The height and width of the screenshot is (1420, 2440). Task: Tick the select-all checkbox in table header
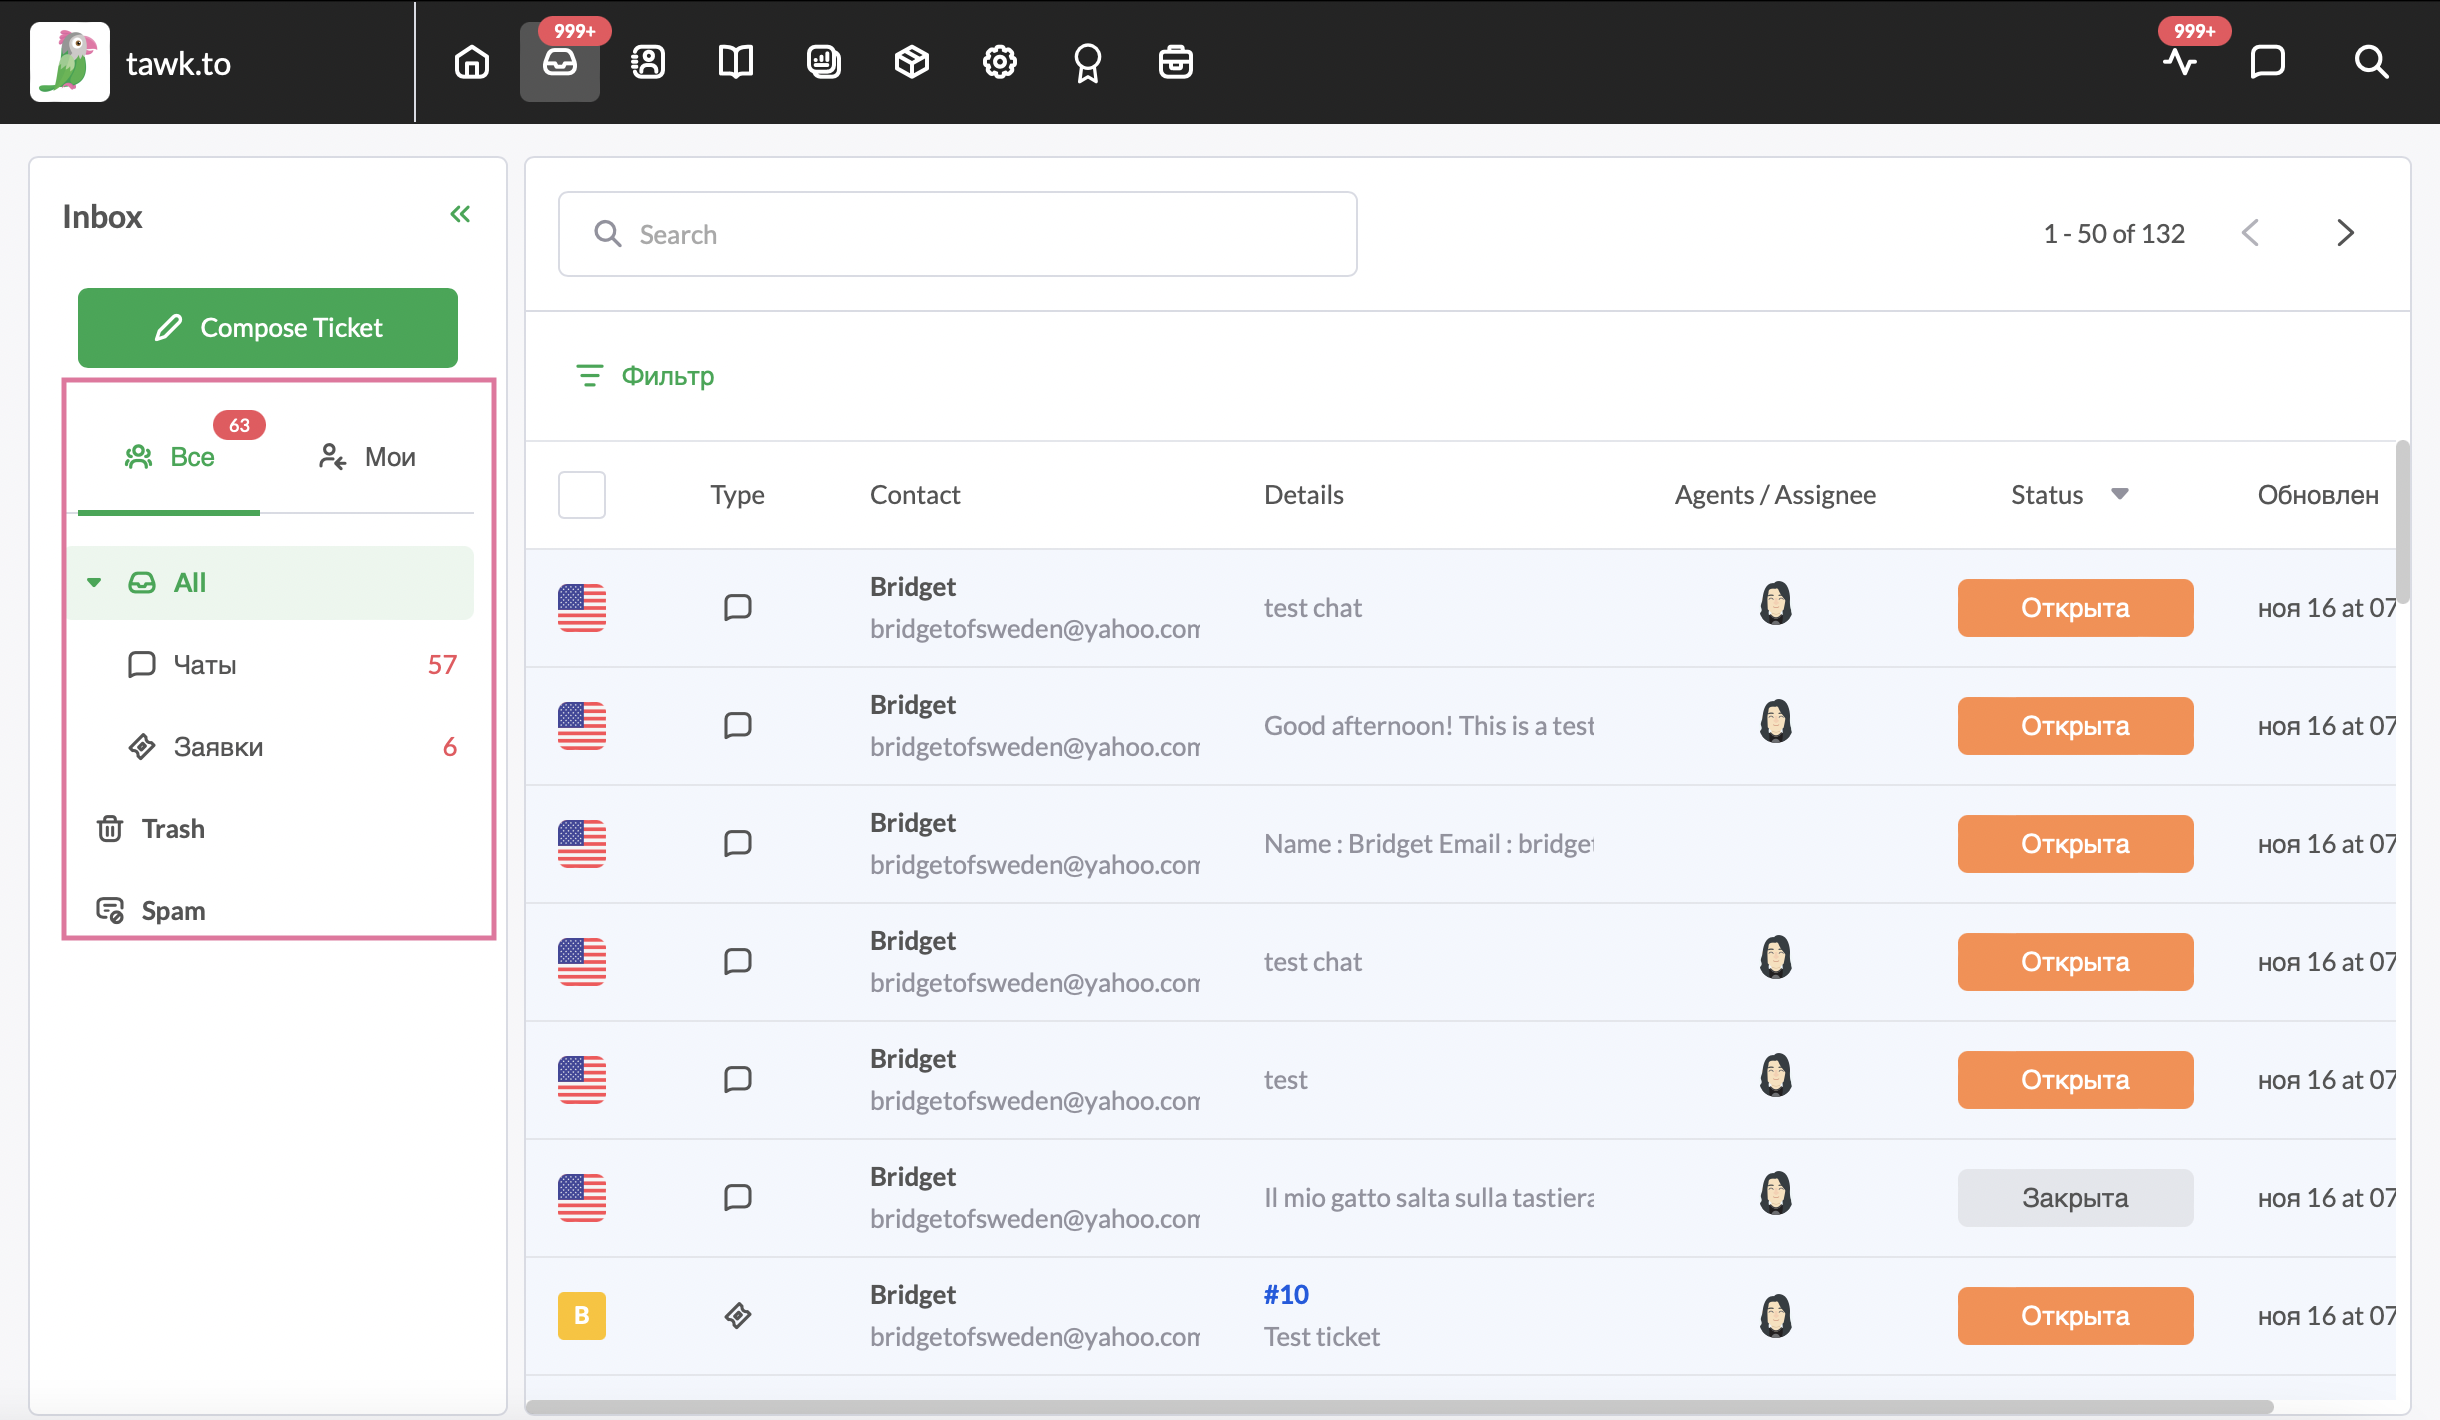point(582,495)
